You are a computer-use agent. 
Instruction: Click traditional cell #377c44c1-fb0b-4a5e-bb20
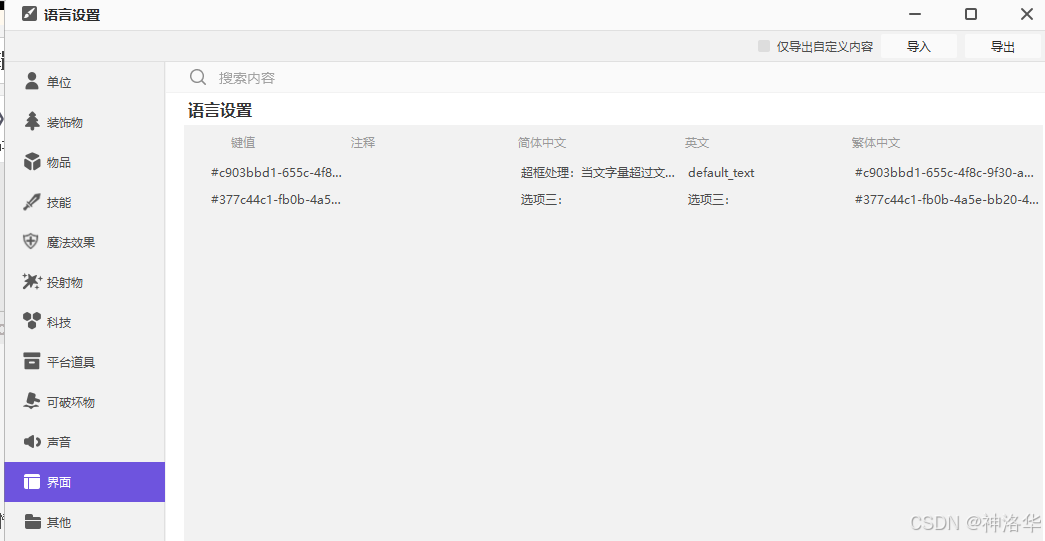pyautogui.click(x=946, y=199)
